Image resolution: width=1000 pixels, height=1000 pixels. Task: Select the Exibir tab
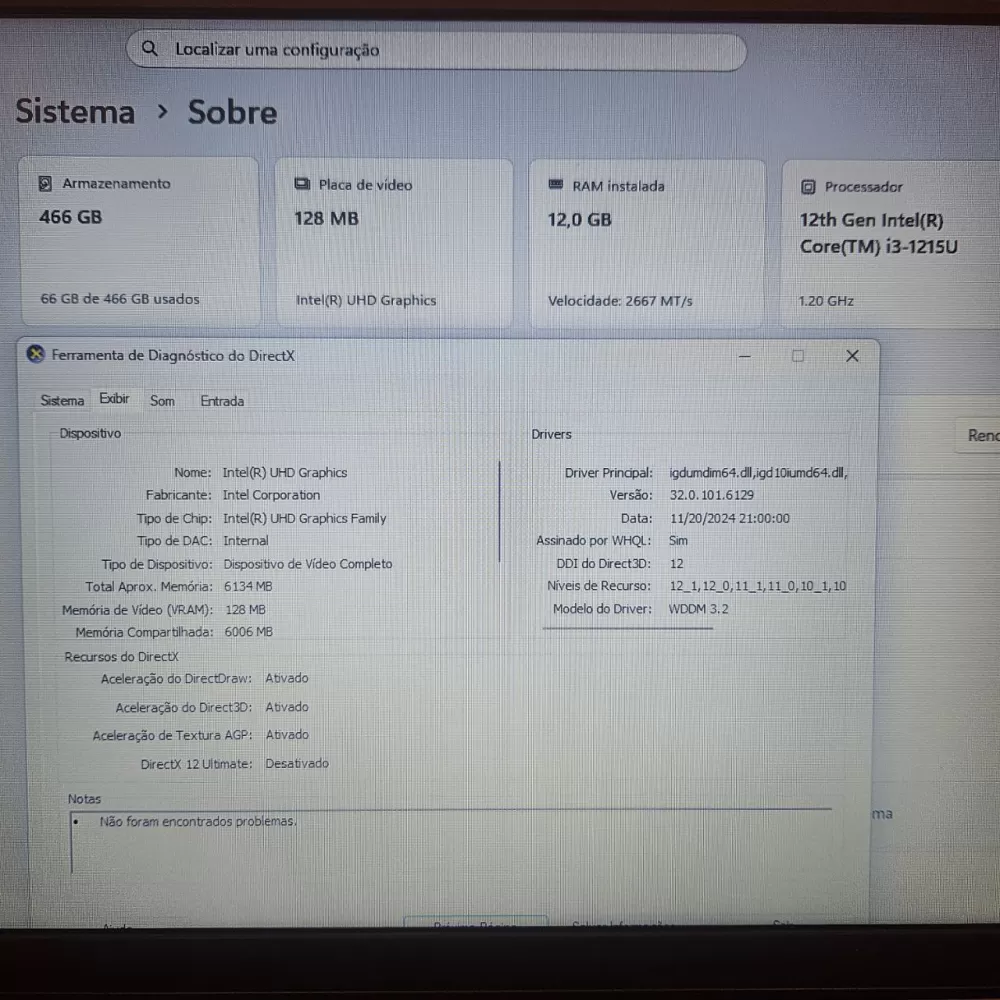[x=114, y=398]
